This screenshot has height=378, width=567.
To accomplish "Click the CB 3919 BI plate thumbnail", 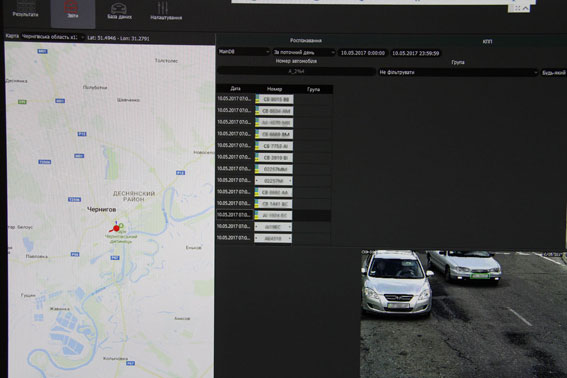I will point(274,158).
